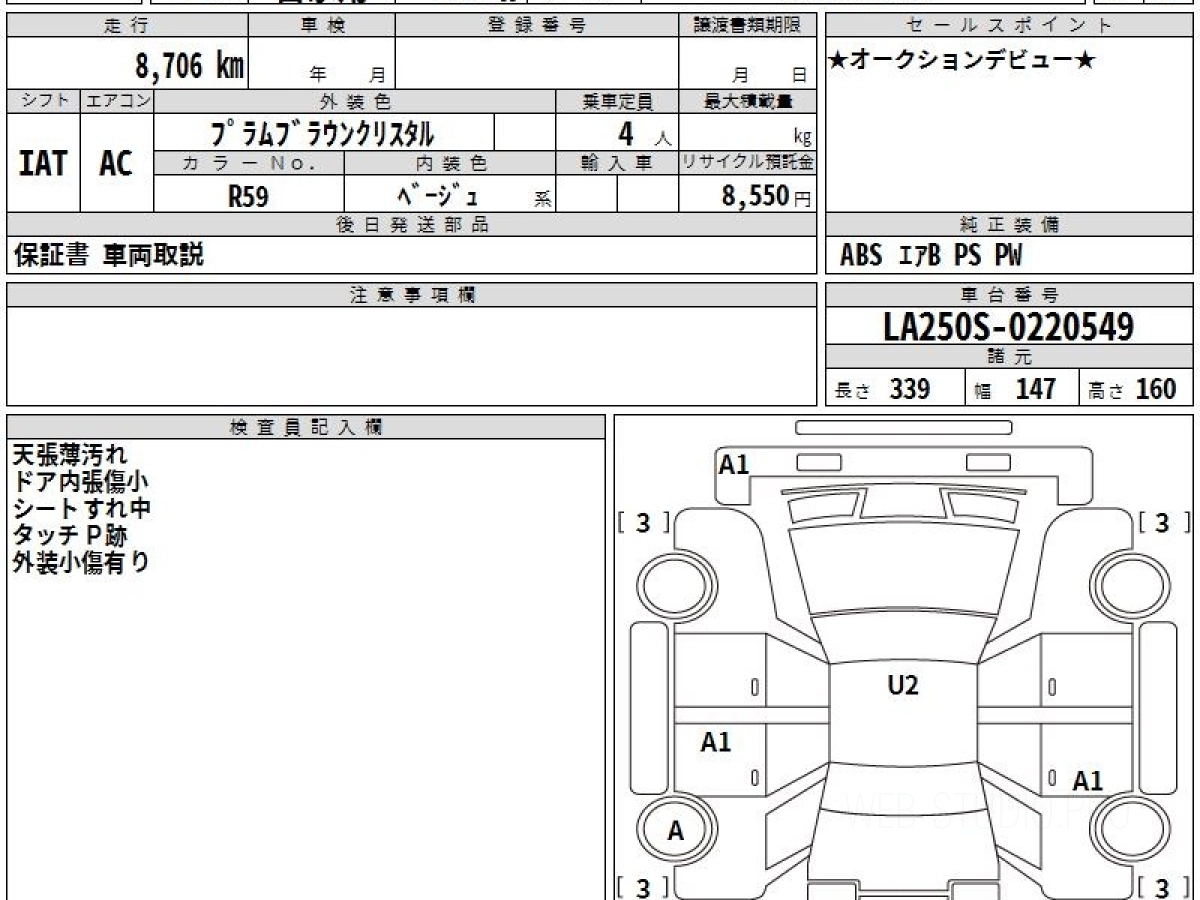Select interior color ベージュ

(437, 195)
